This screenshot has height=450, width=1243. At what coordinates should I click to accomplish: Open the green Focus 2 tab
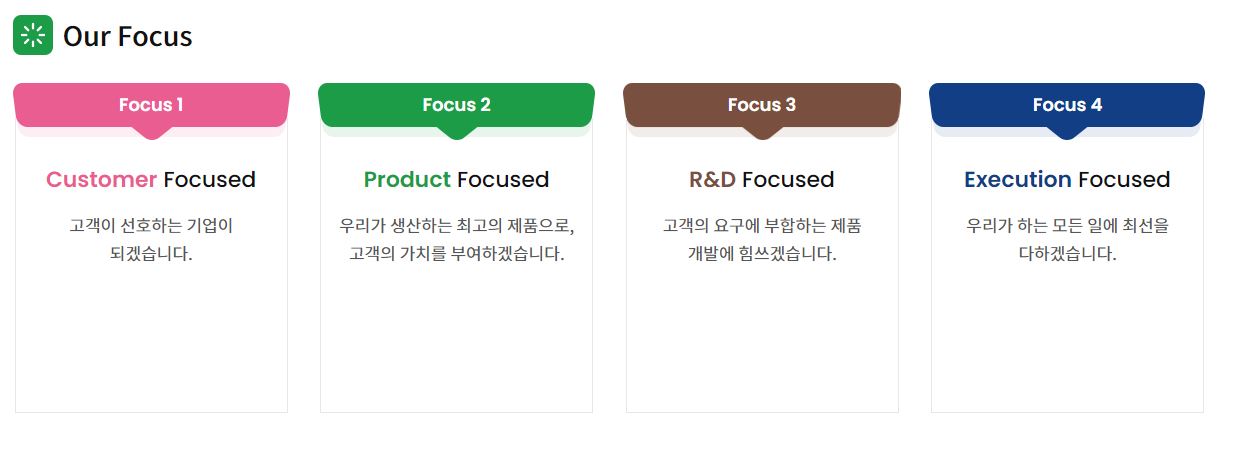coord(457,105)
